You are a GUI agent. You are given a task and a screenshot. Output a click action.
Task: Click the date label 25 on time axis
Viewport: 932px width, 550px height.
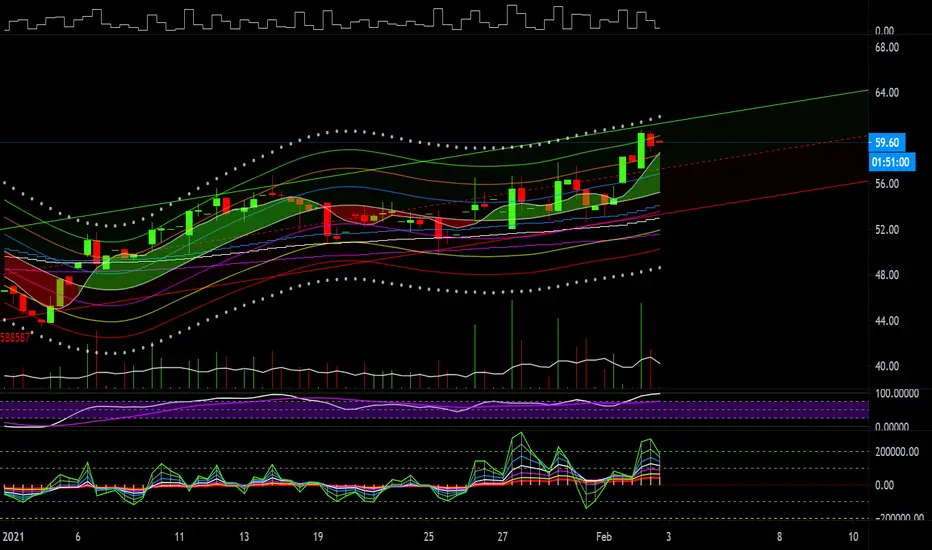(x=429, y=537)
